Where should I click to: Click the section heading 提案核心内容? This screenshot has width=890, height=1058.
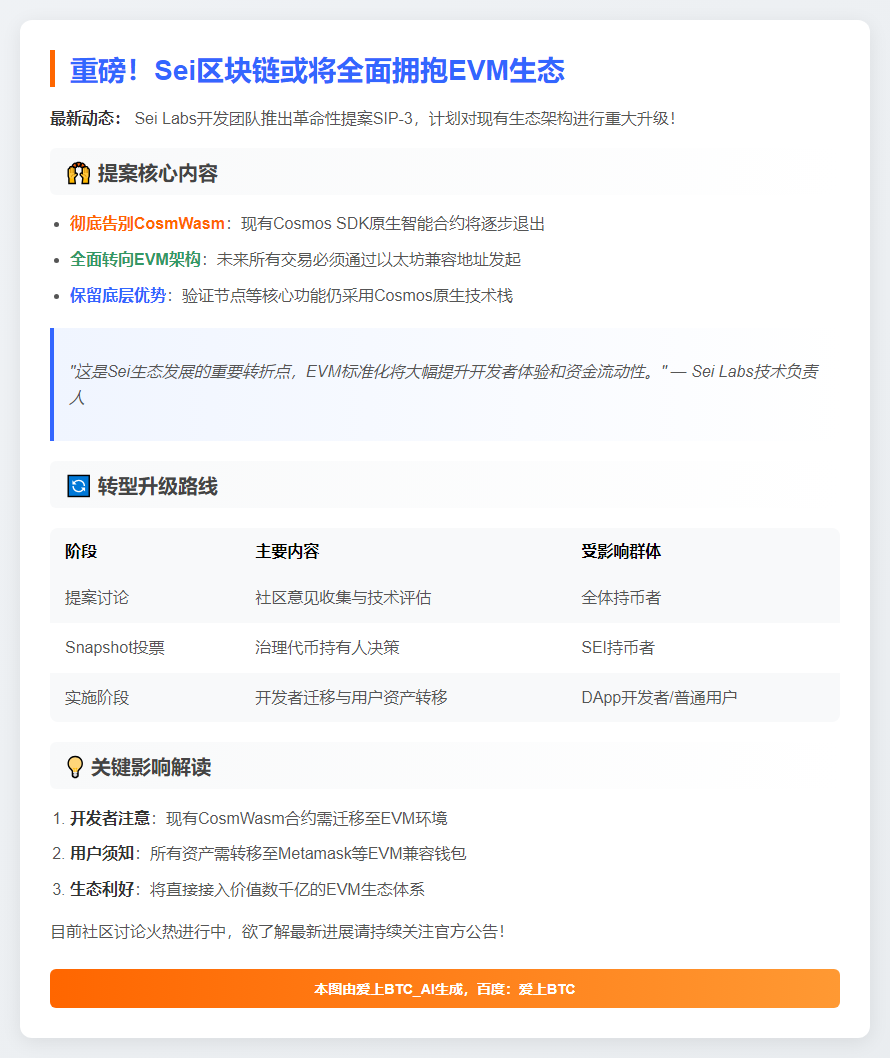coord(157,173)
